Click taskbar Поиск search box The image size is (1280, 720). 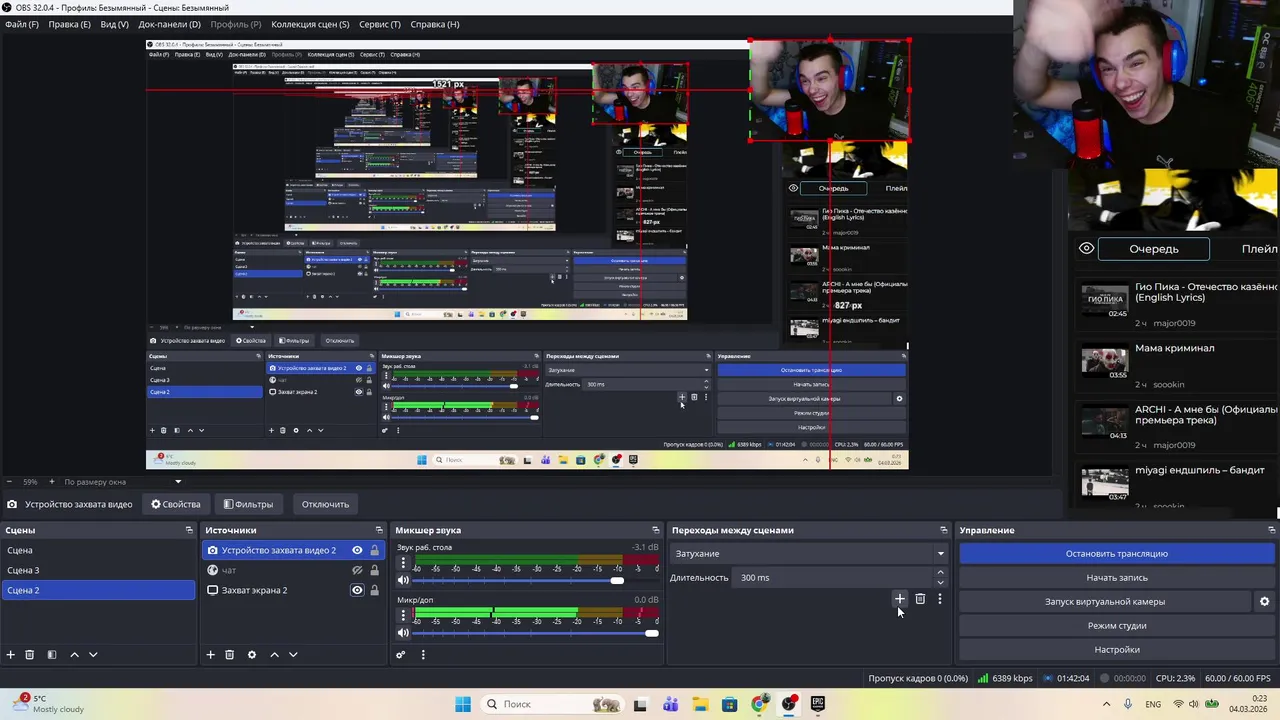pos(551,704)
